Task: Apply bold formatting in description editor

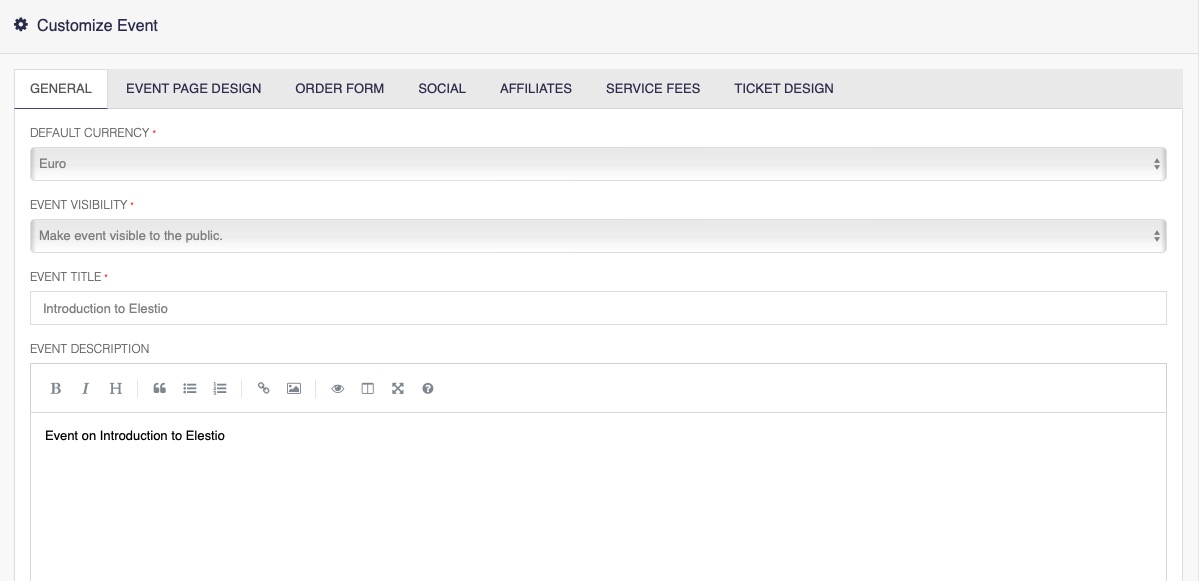Action: point(56,389)
